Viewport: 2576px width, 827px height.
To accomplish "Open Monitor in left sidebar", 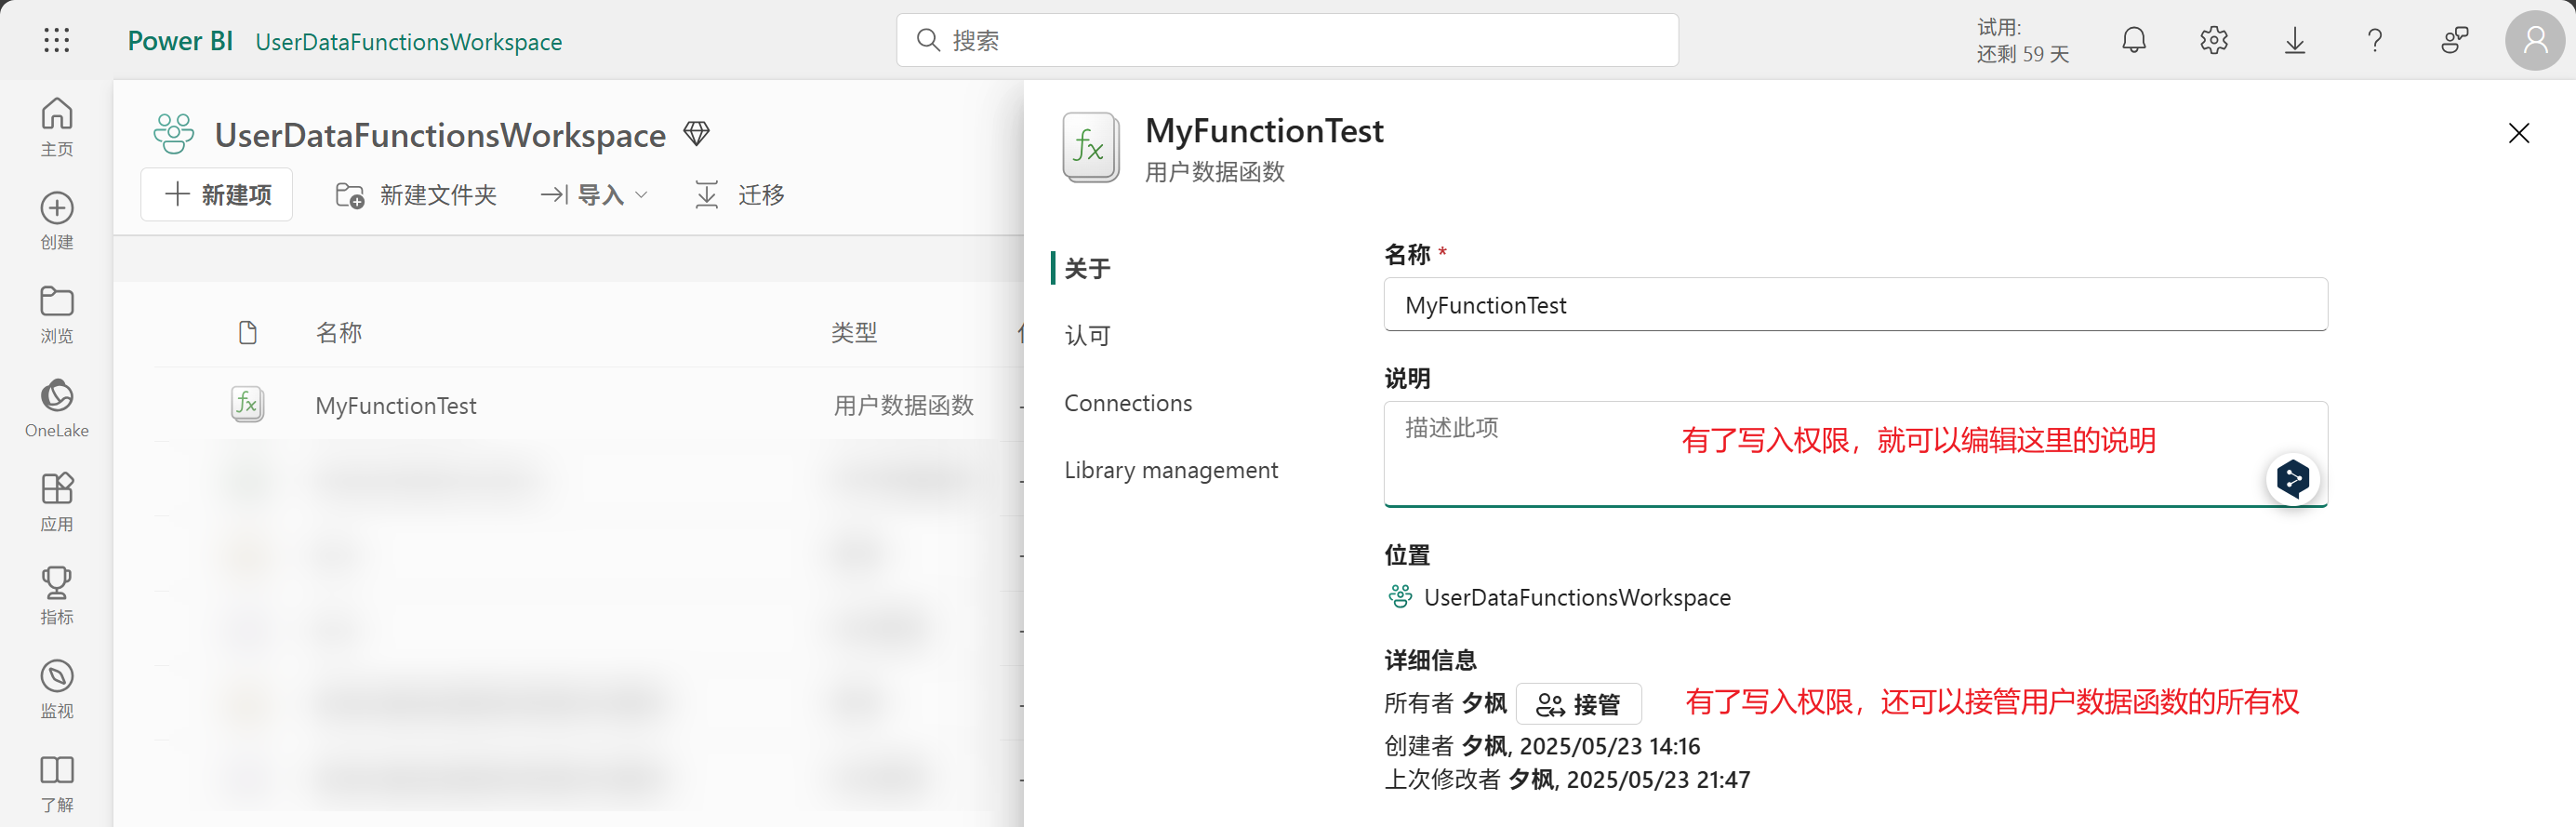I will point(57,690).
